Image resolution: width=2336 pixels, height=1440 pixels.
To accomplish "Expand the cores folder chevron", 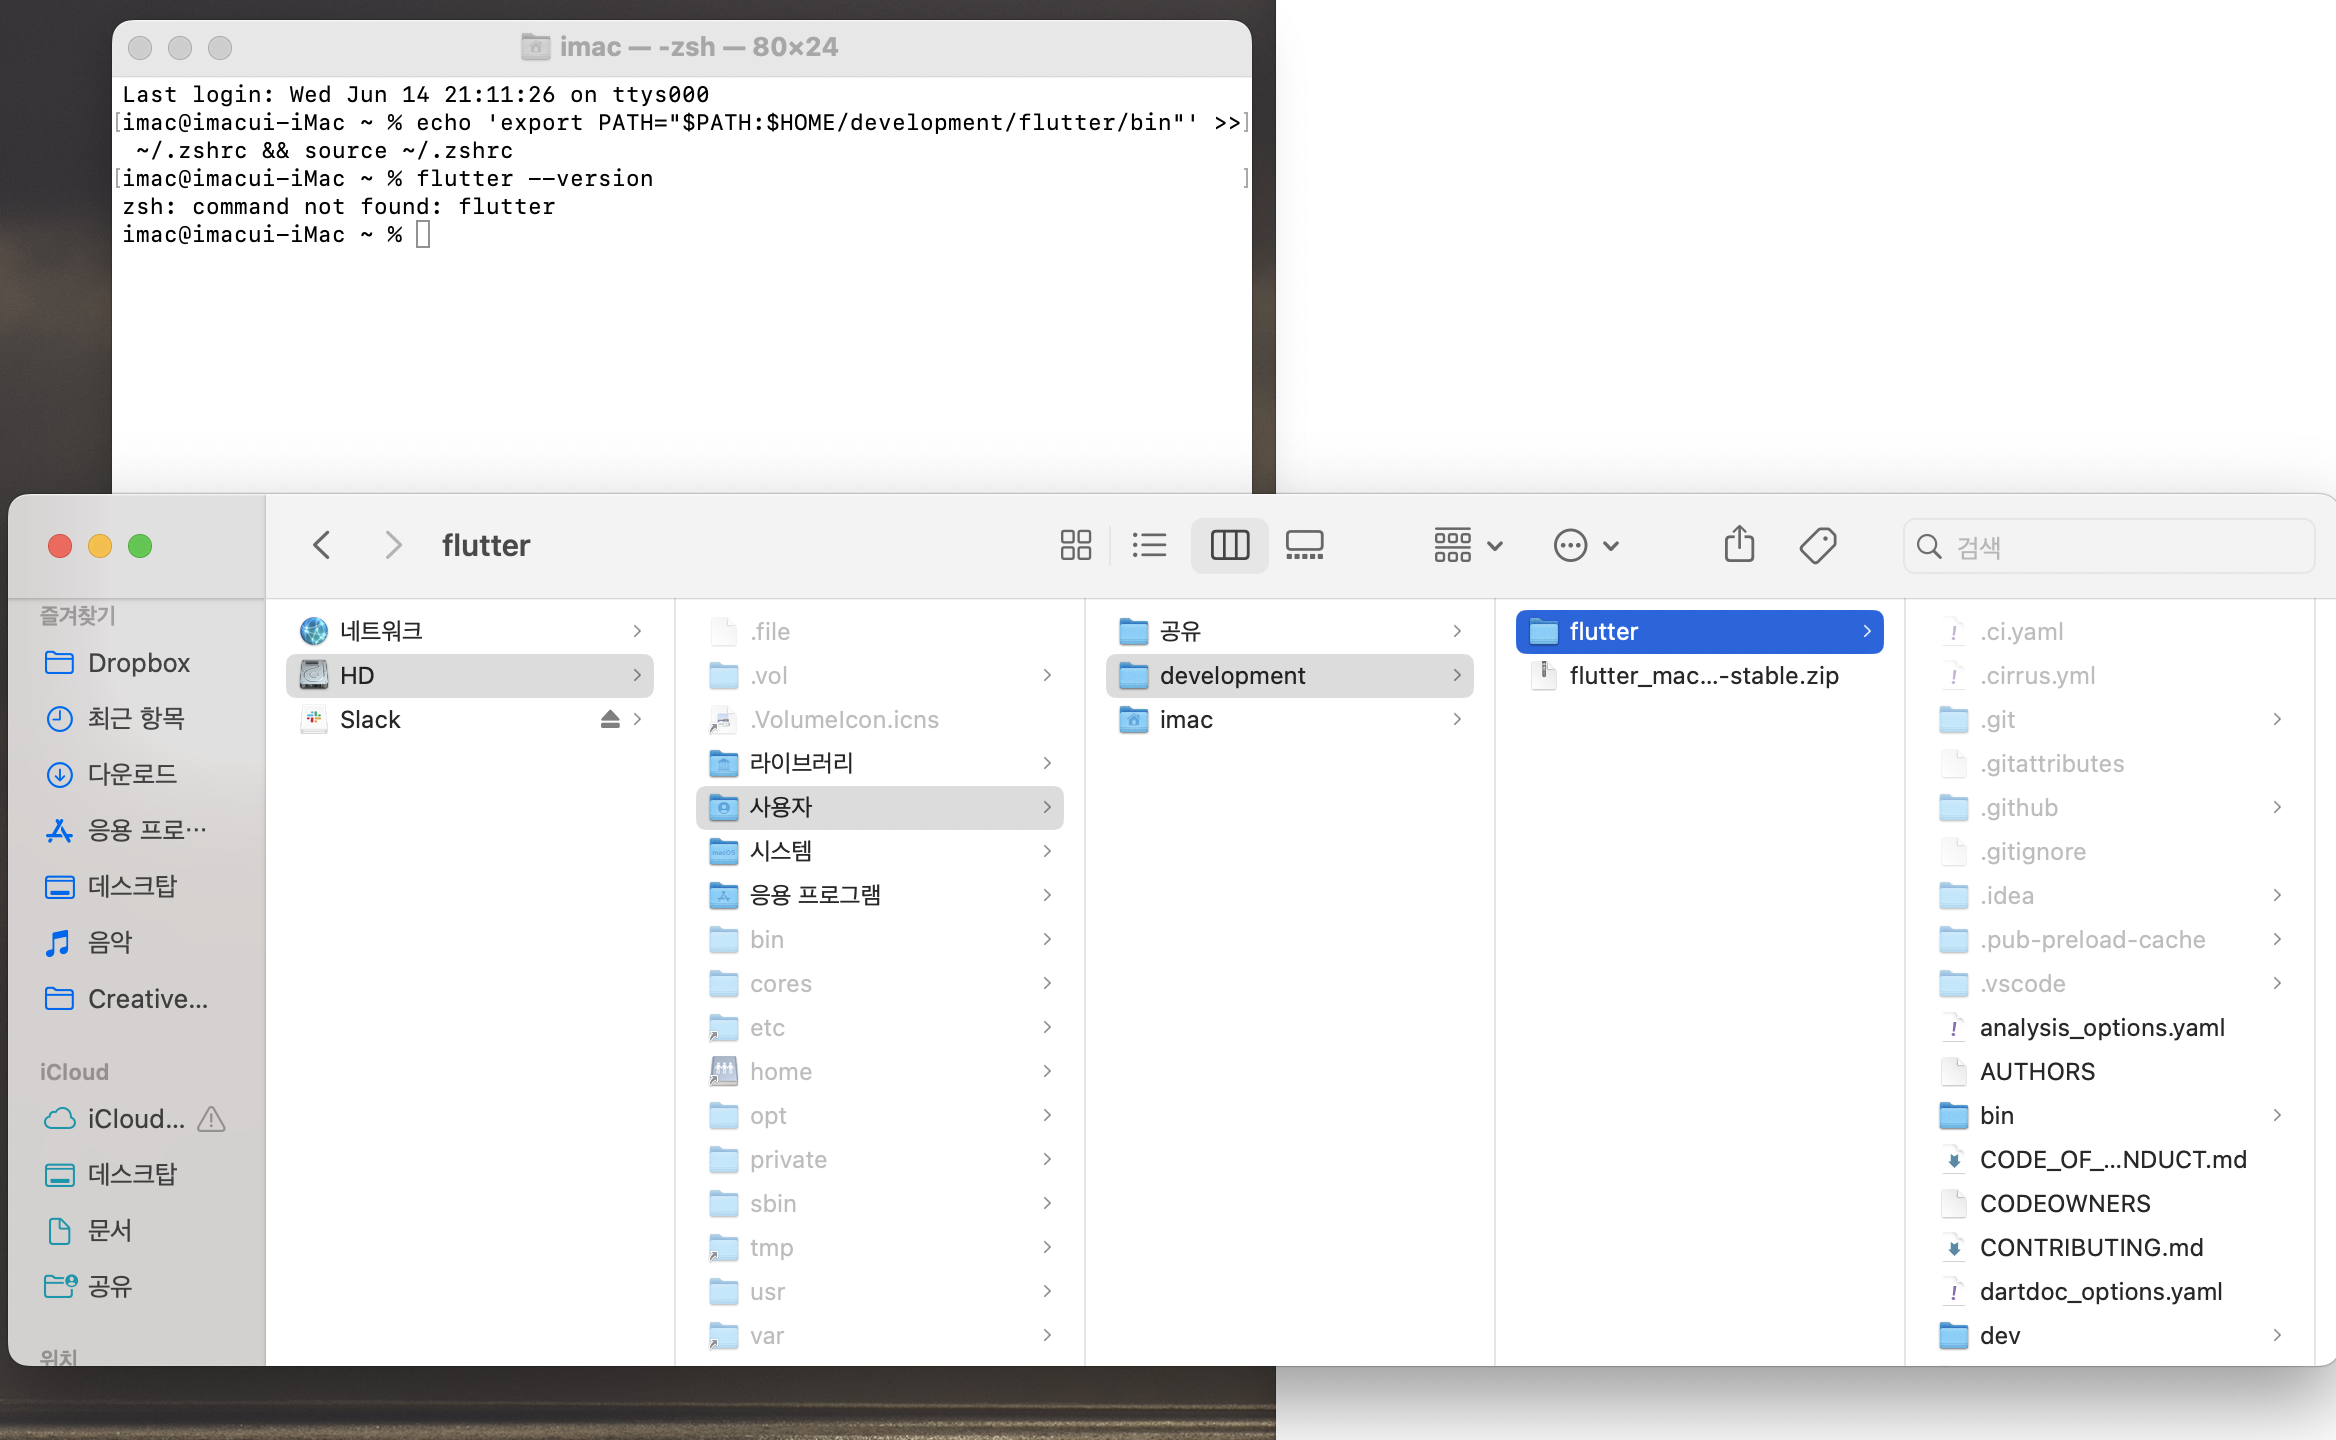I will [x=1047, y=983].
